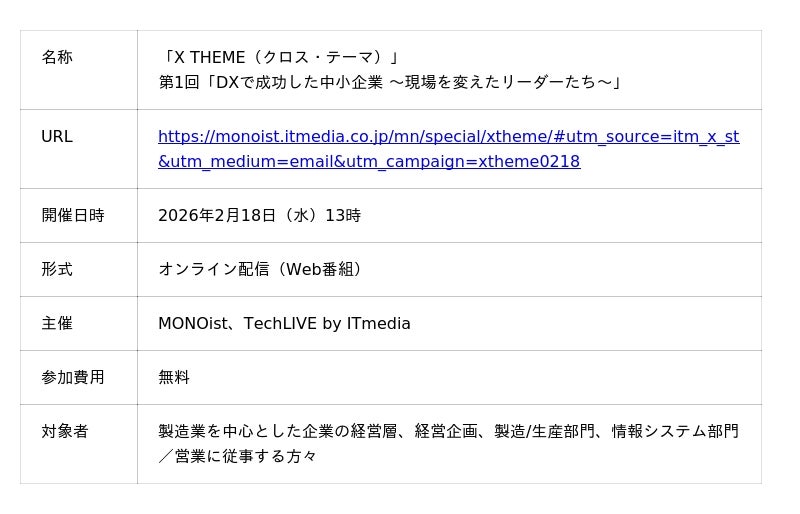Click the 形式 row label
Image resolution: width=800 pixels, height=514 pixels.
point(57,269)
